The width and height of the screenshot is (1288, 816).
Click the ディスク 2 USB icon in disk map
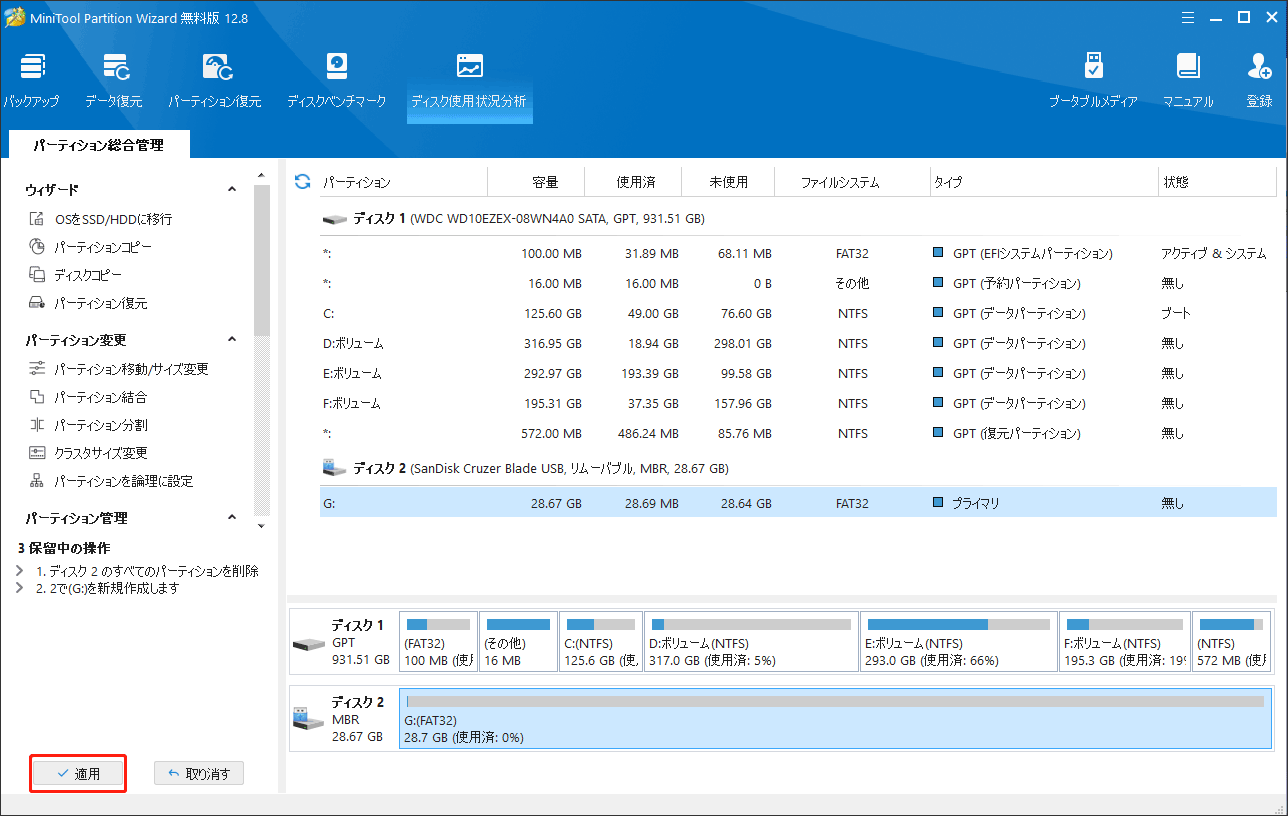[x=309, y=717]
